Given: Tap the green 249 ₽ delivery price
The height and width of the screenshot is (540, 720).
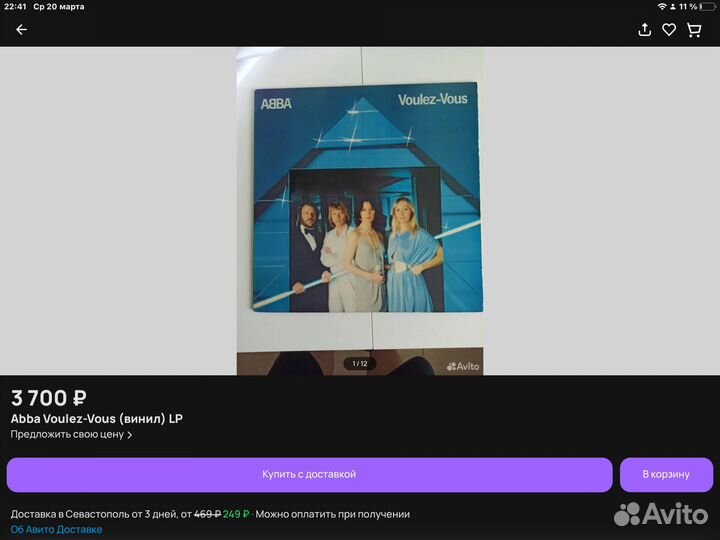Looking at the screenshot, I should tap(236, 514).
